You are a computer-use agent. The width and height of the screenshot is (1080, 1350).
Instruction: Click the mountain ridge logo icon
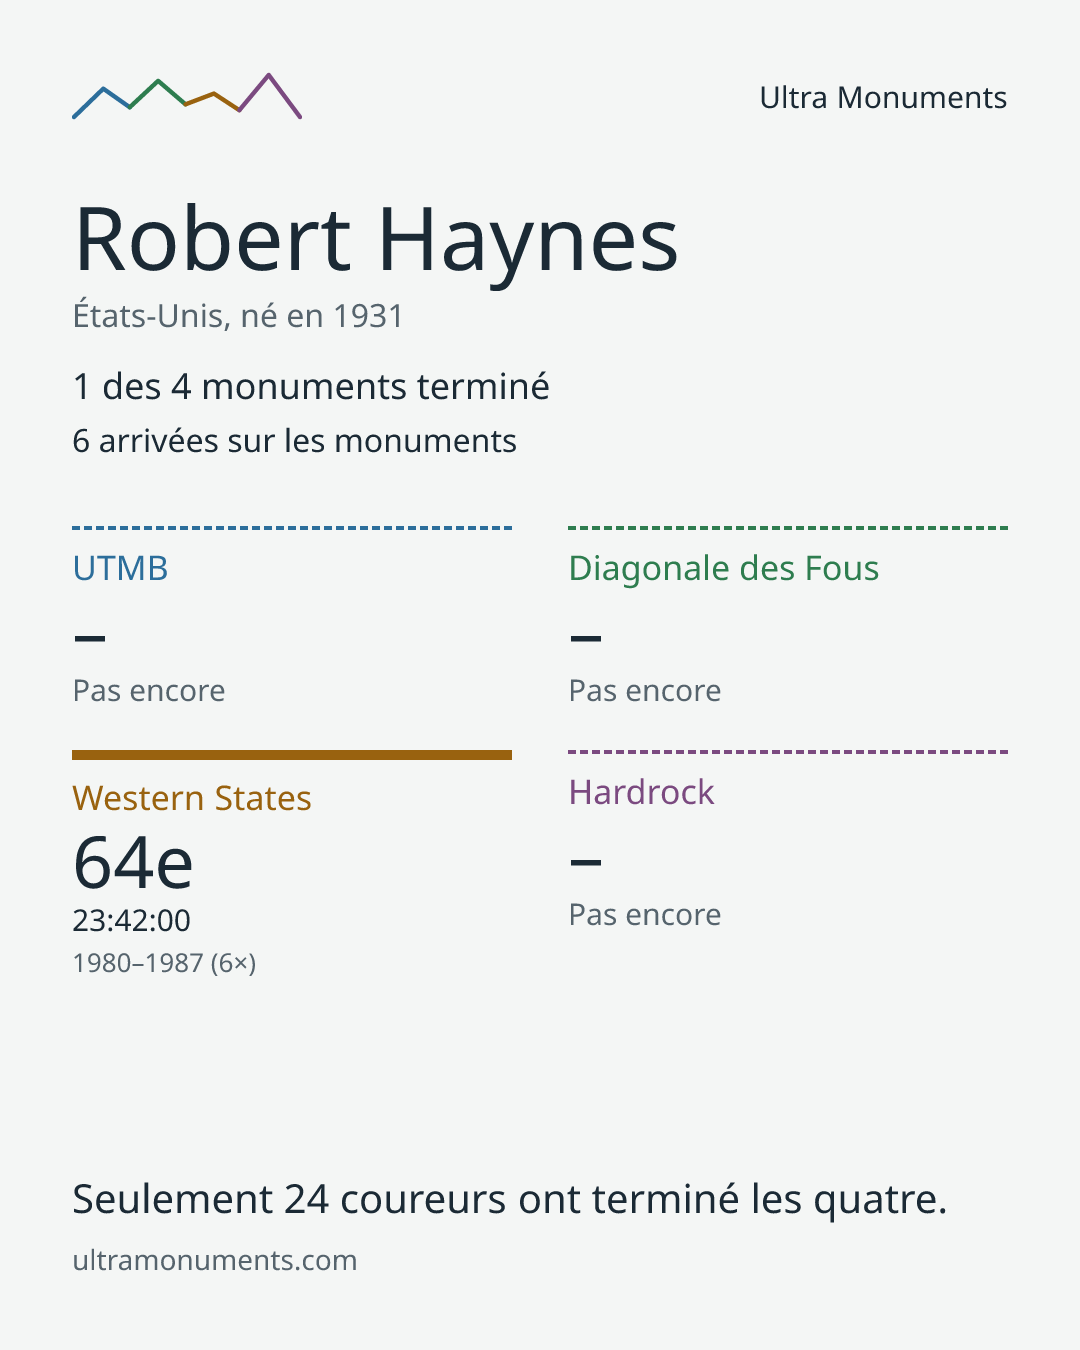187,96
